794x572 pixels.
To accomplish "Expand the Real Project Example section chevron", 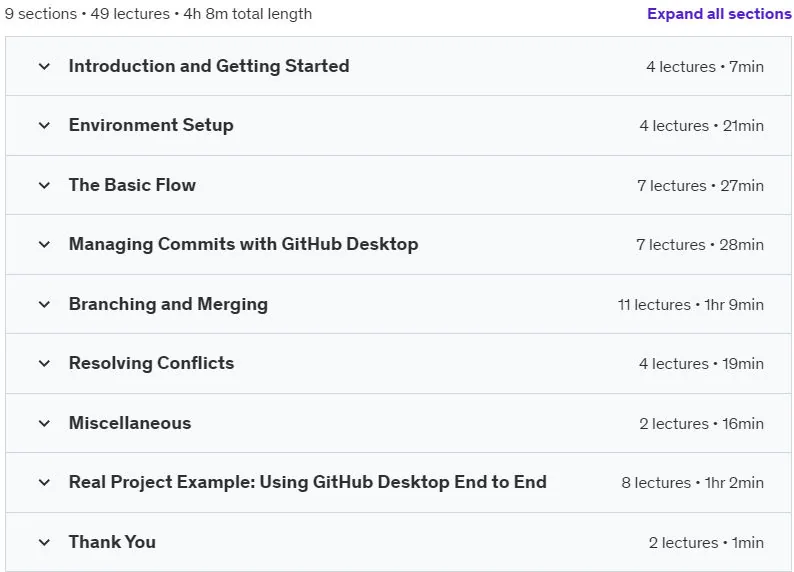I will point(45,482).
